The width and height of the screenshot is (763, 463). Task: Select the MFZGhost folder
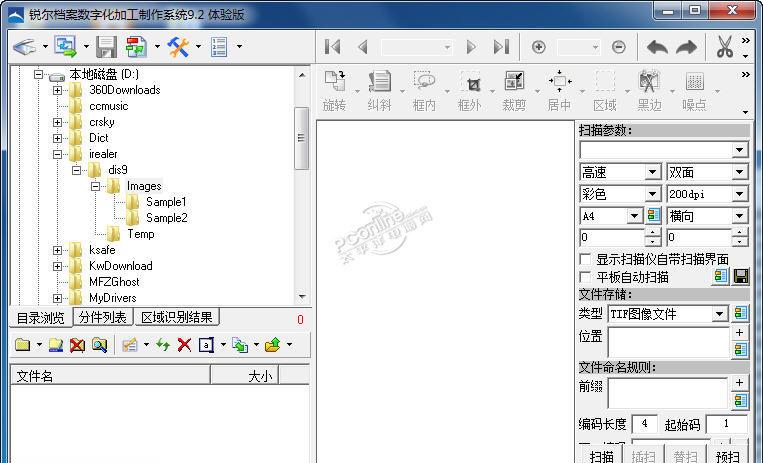coord(114,282)
